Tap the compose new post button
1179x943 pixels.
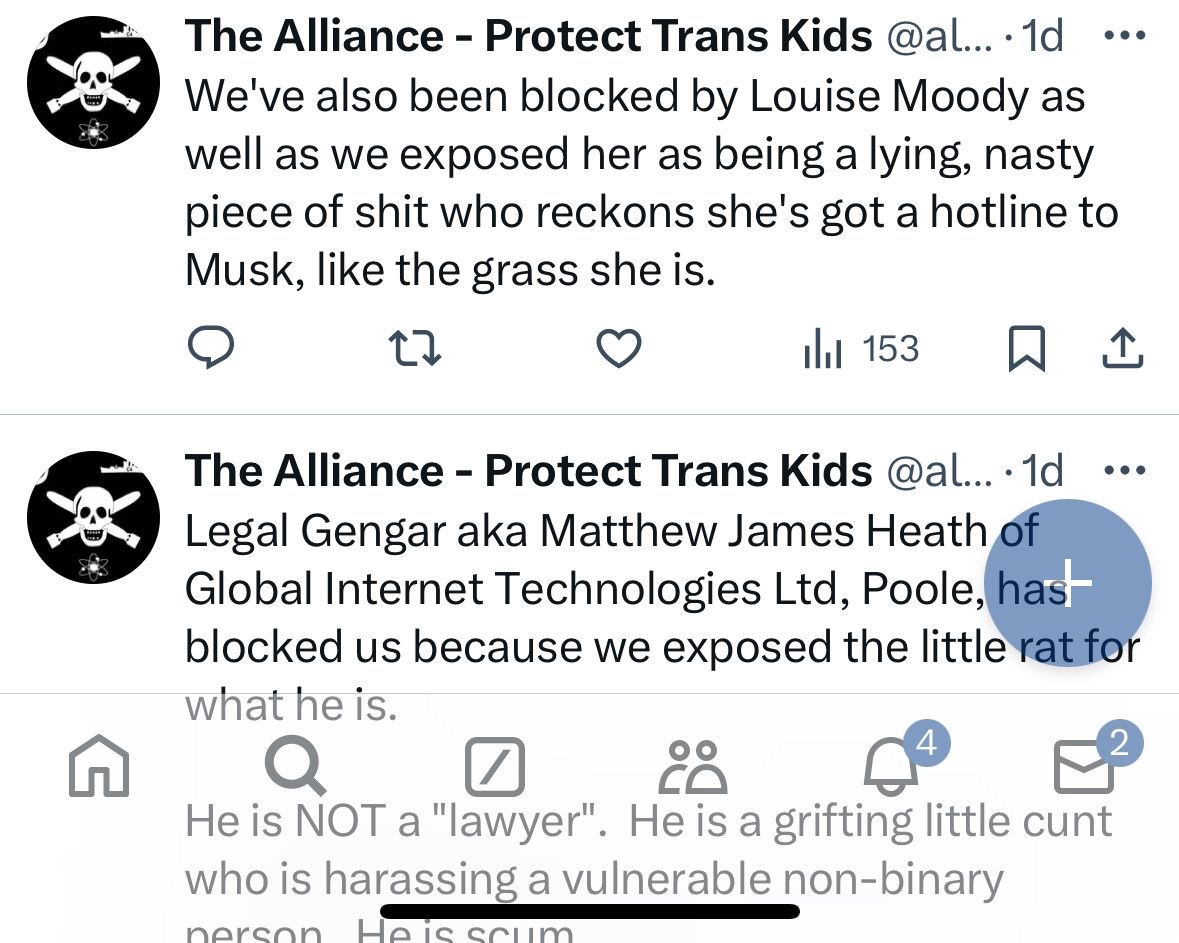click(x=1068, y=582)
